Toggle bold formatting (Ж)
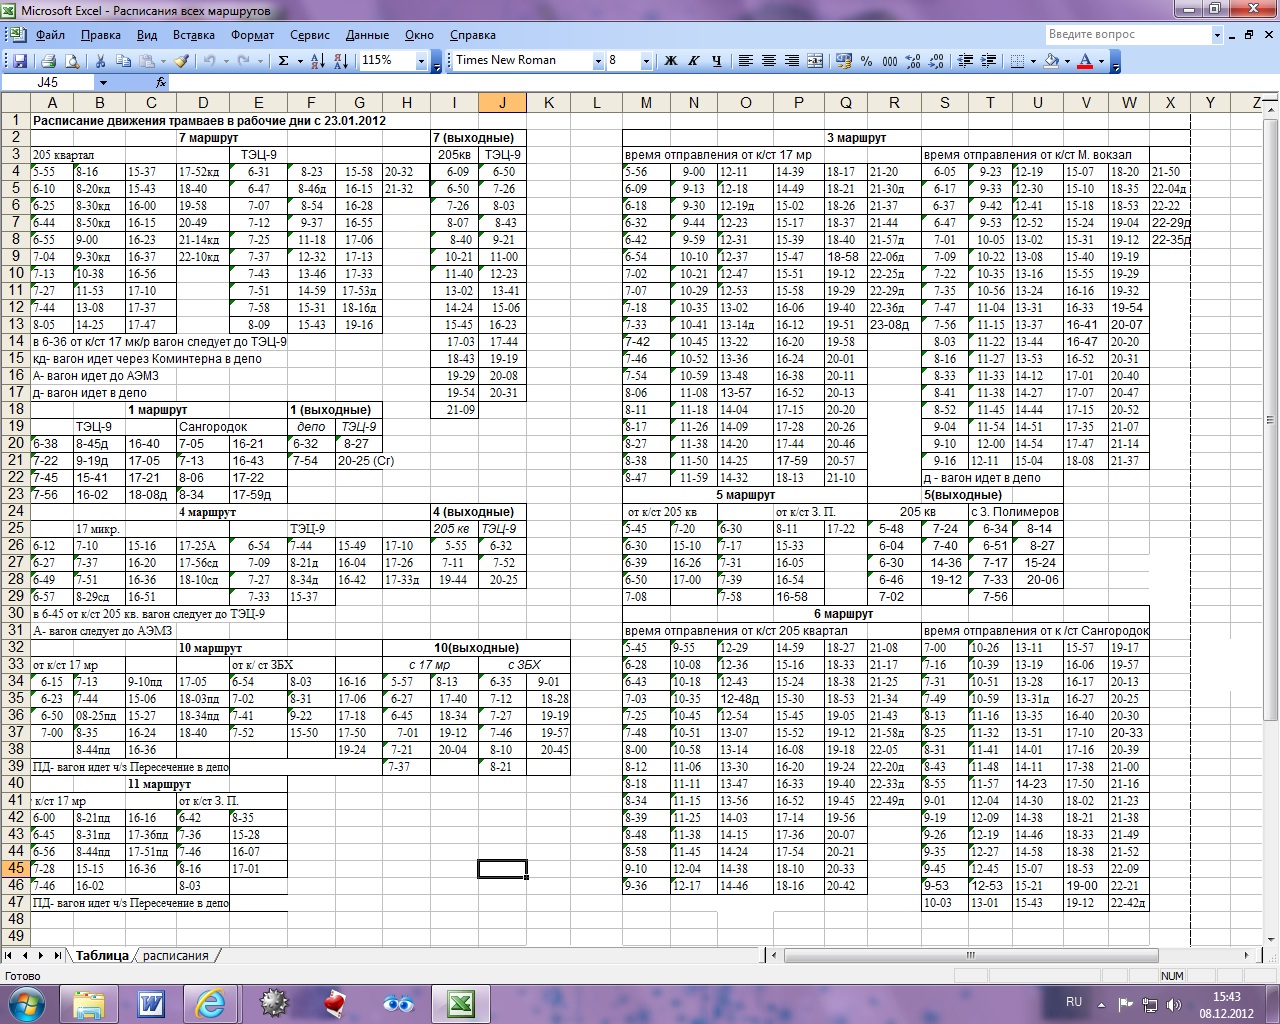The width and height of the screenshot is (1280, 1024). [x=671, y=61]
